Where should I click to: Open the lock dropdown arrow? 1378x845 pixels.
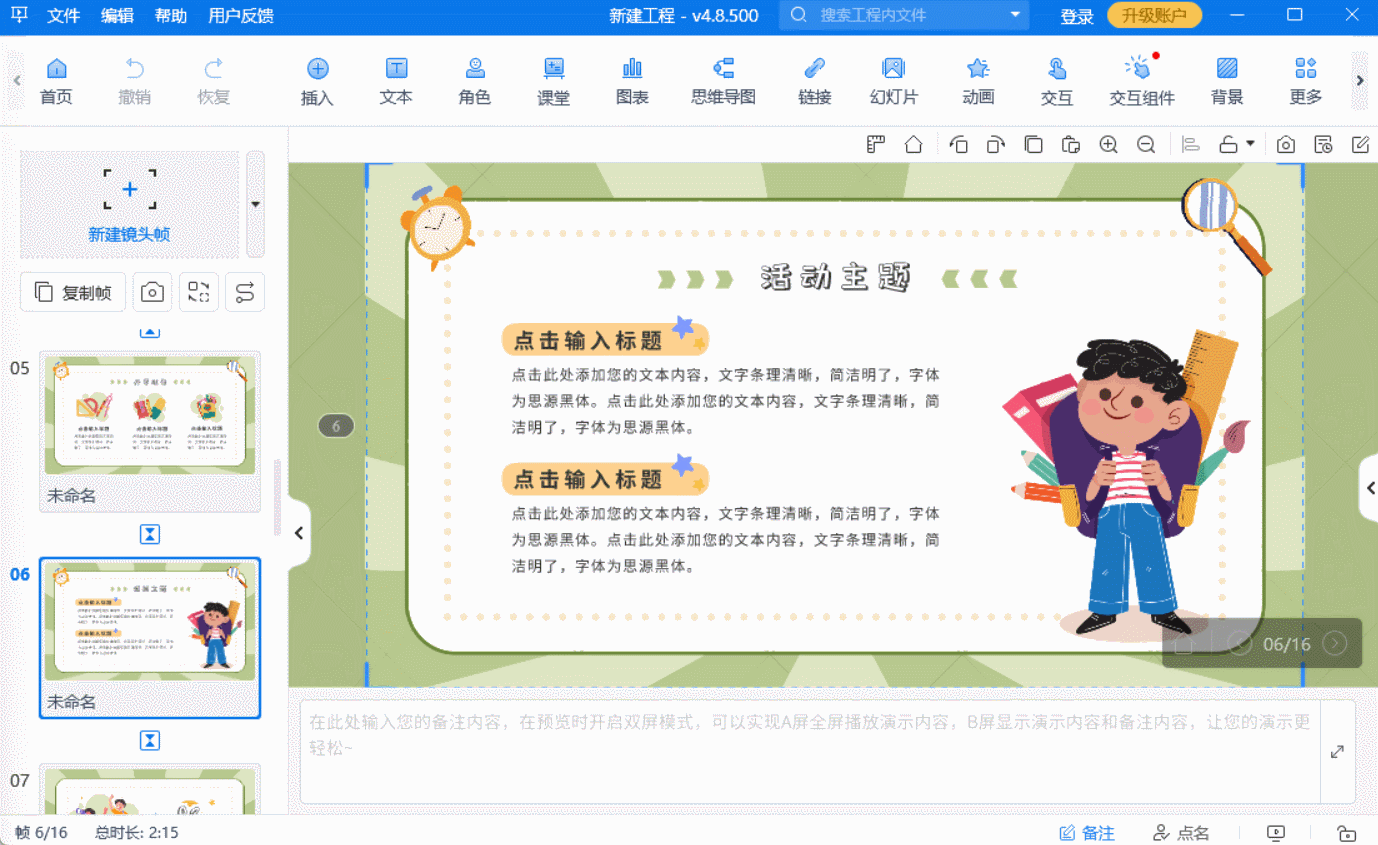click(1250, 144)
